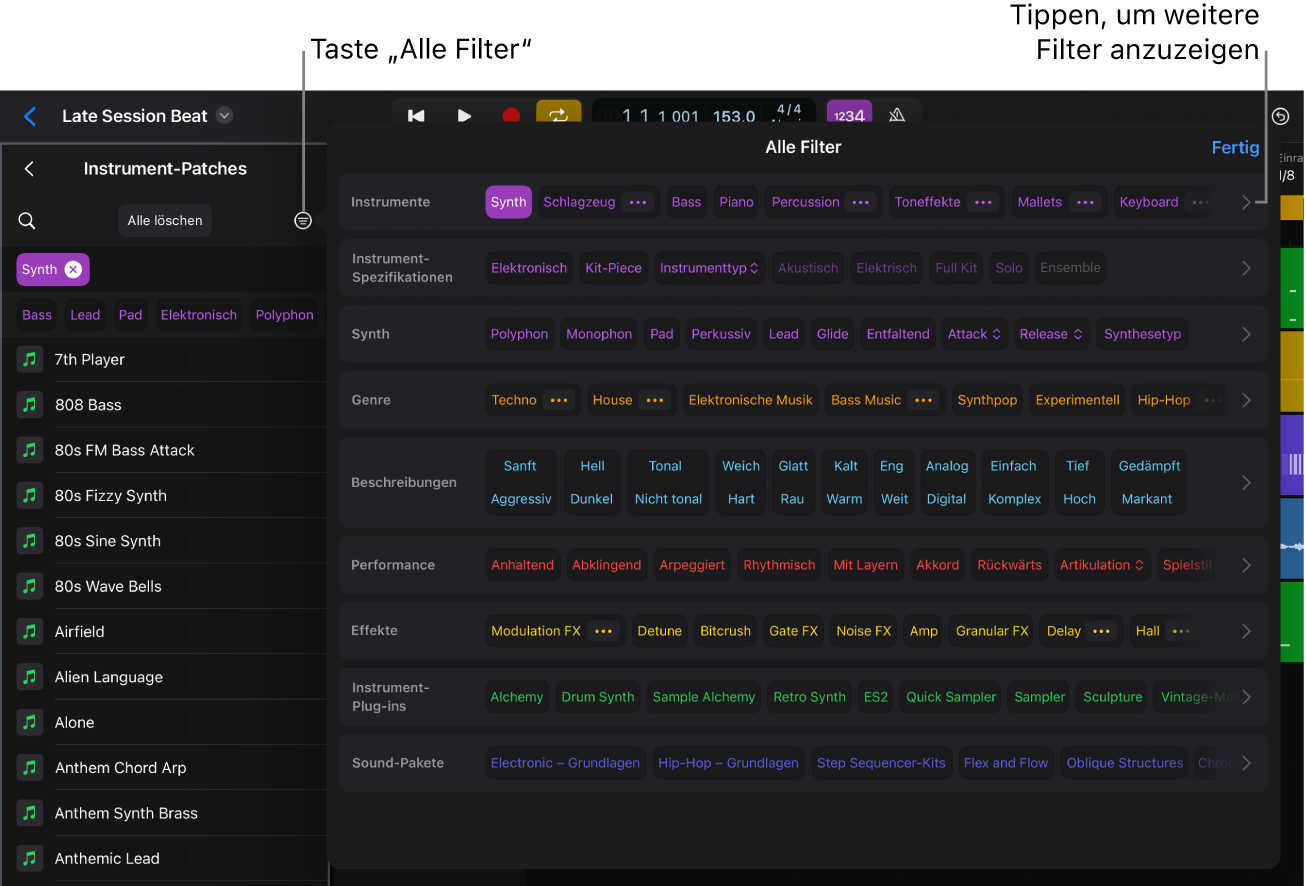
Task: Tap Fertig to close Alle Filter
Action: [x=1235, y=147]
